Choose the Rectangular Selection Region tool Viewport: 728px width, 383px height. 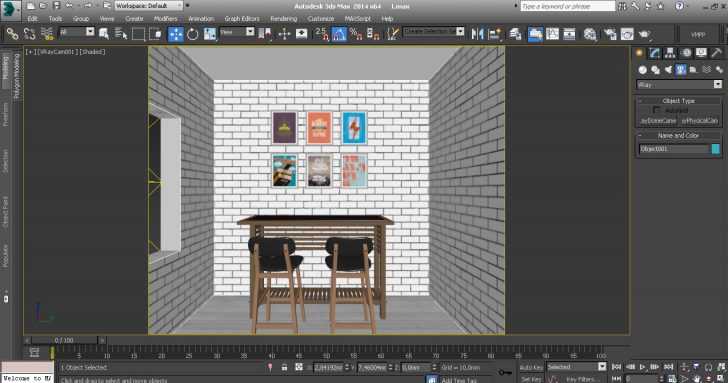(138, 33)
